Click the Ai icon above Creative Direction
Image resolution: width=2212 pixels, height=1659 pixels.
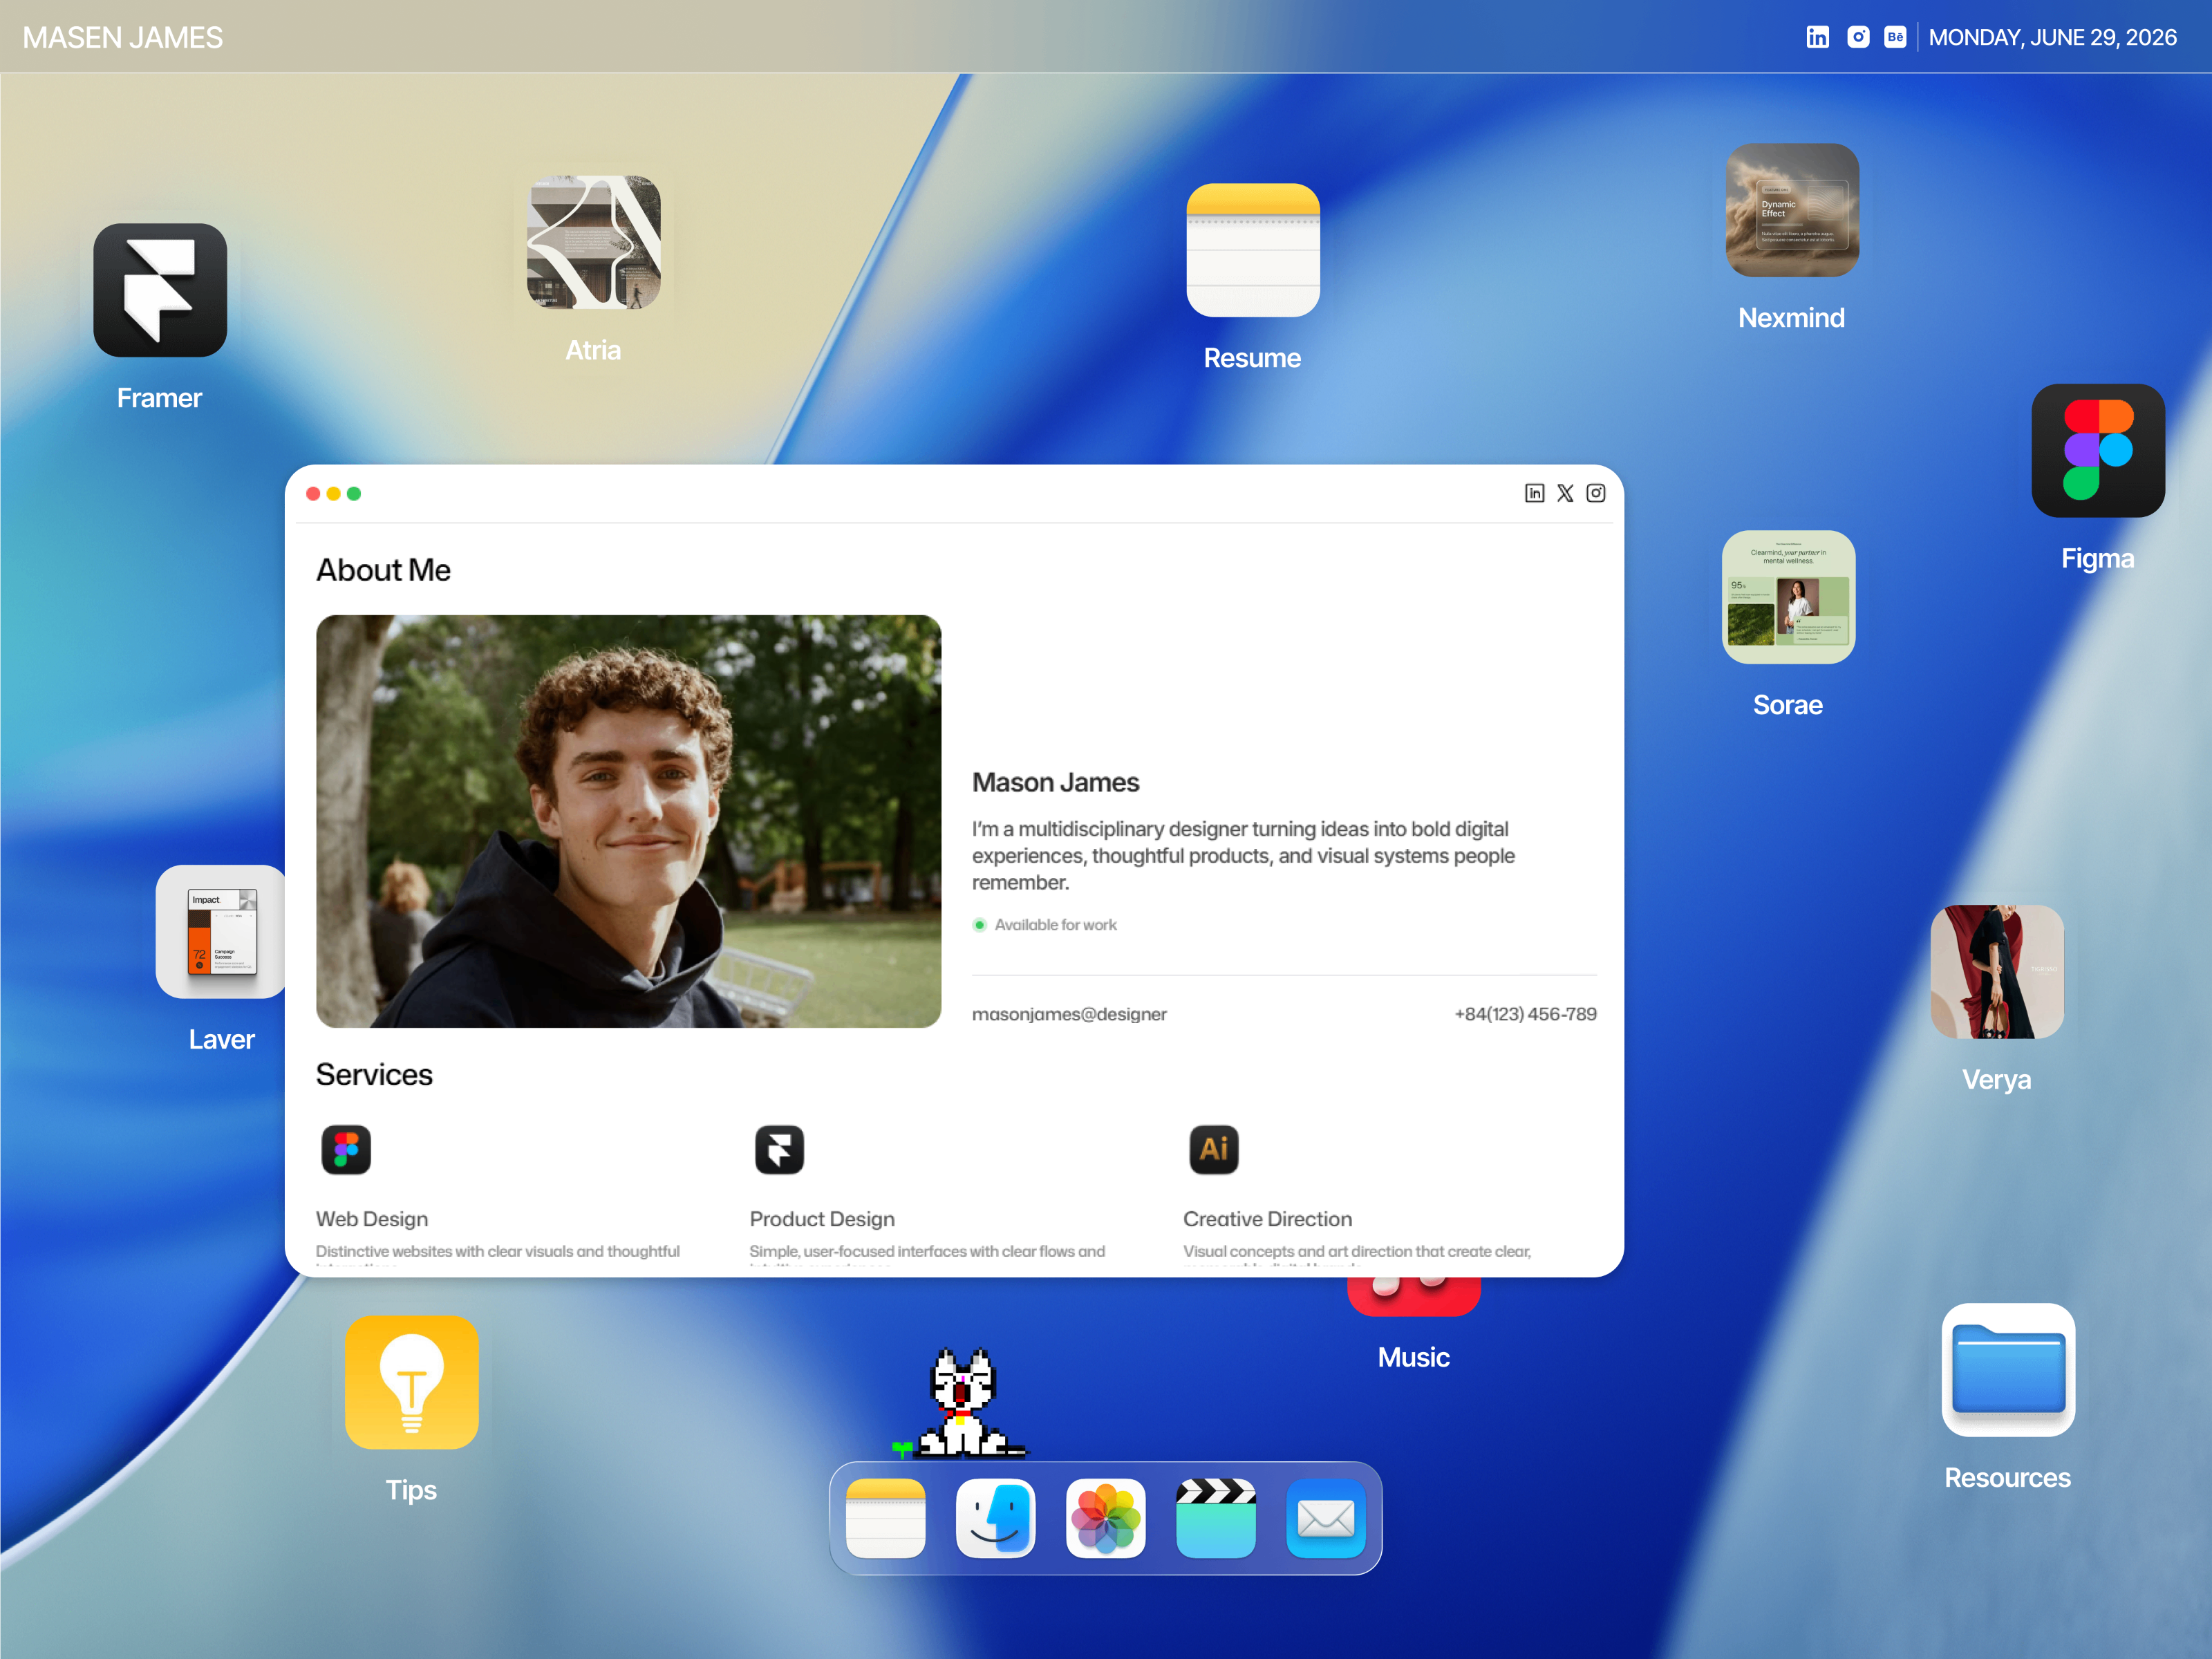click(1214, 1149)
